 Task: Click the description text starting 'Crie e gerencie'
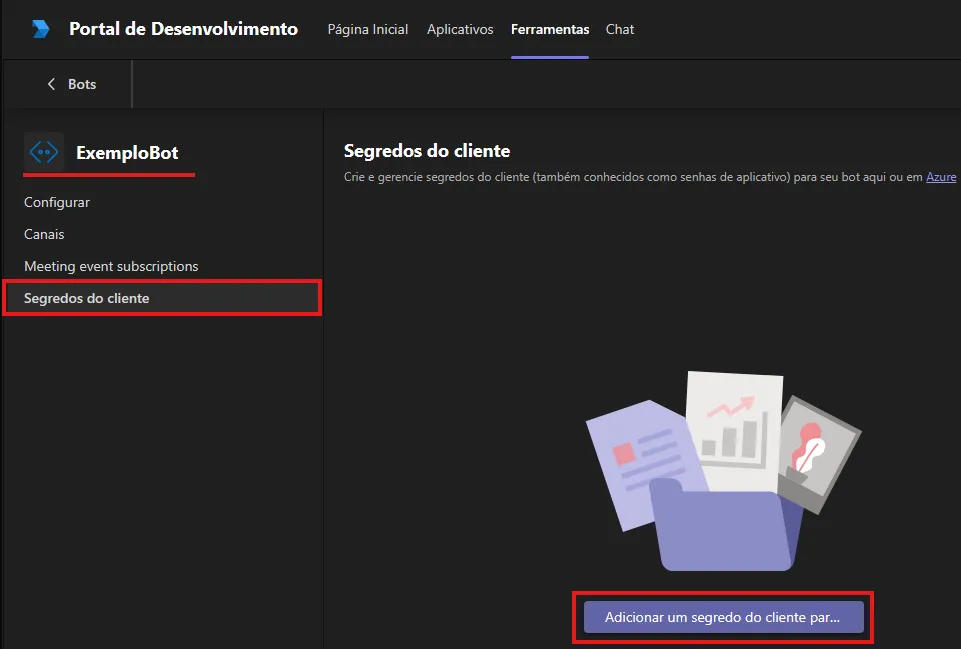[x=633, y=177]
